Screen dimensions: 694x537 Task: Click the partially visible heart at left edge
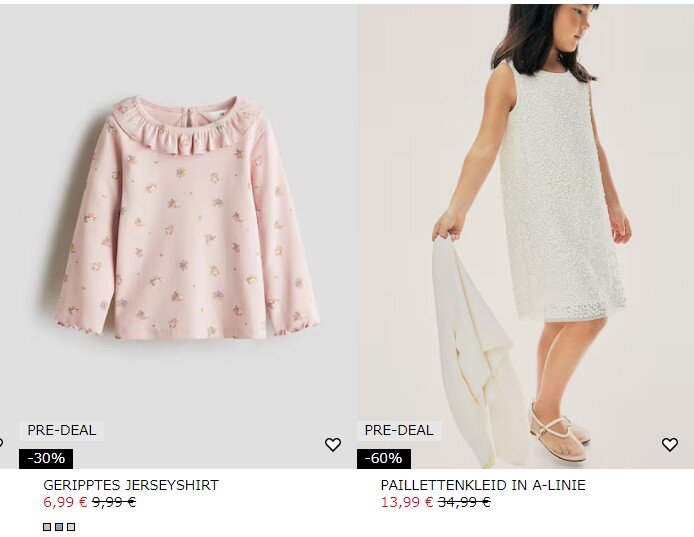[x=1, y=442]
